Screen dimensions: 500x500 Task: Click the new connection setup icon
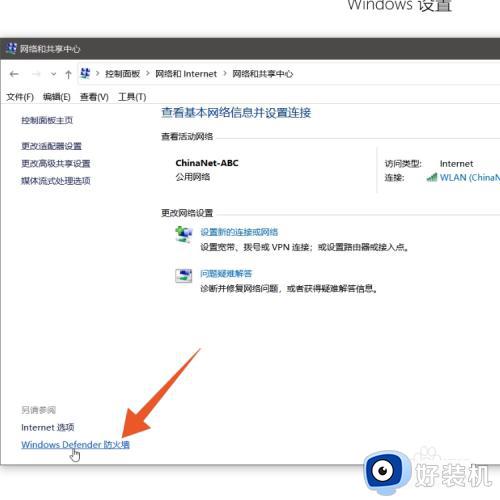tap(184, 235)
